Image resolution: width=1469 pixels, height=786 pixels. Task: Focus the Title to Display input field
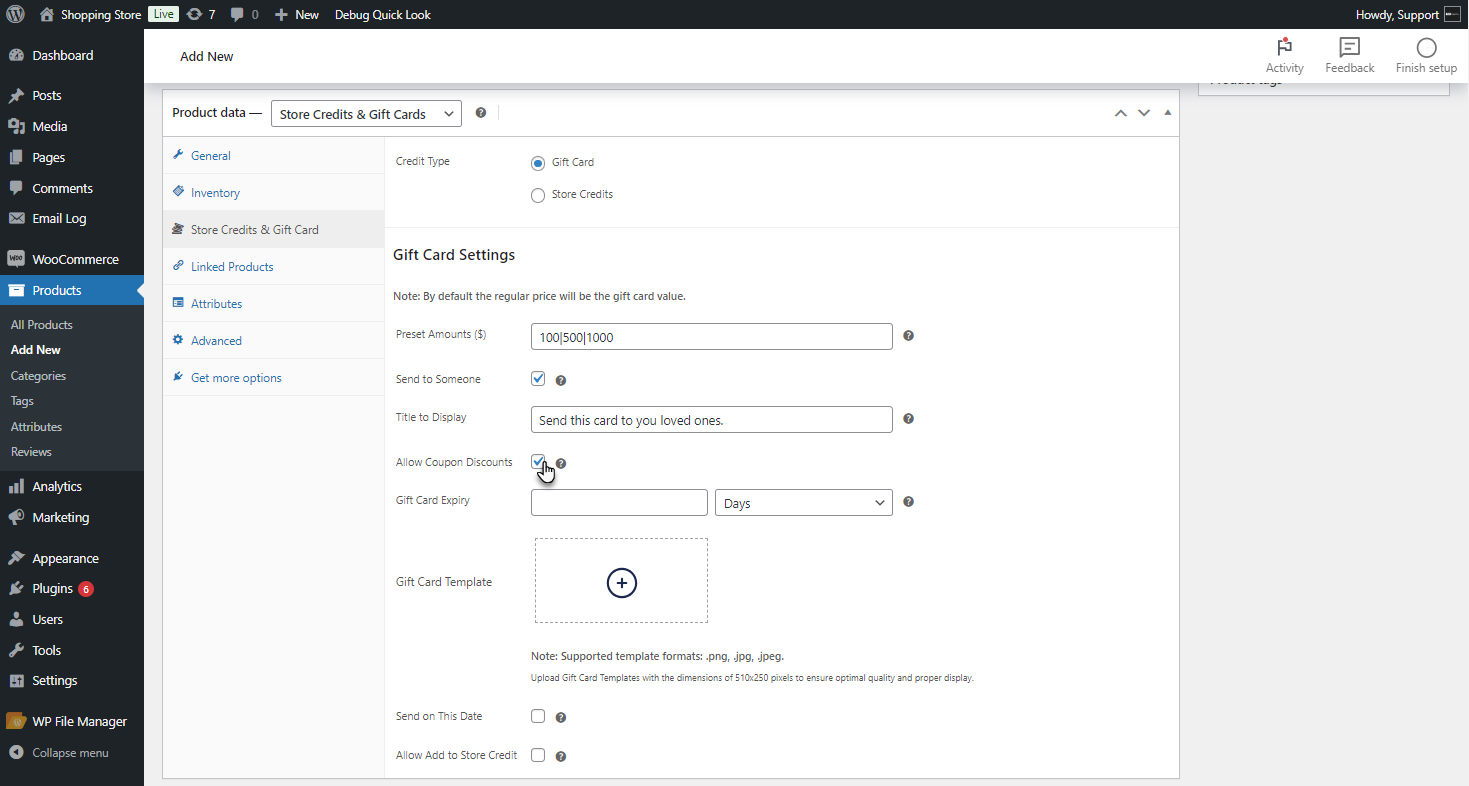[x=711, y=420]
